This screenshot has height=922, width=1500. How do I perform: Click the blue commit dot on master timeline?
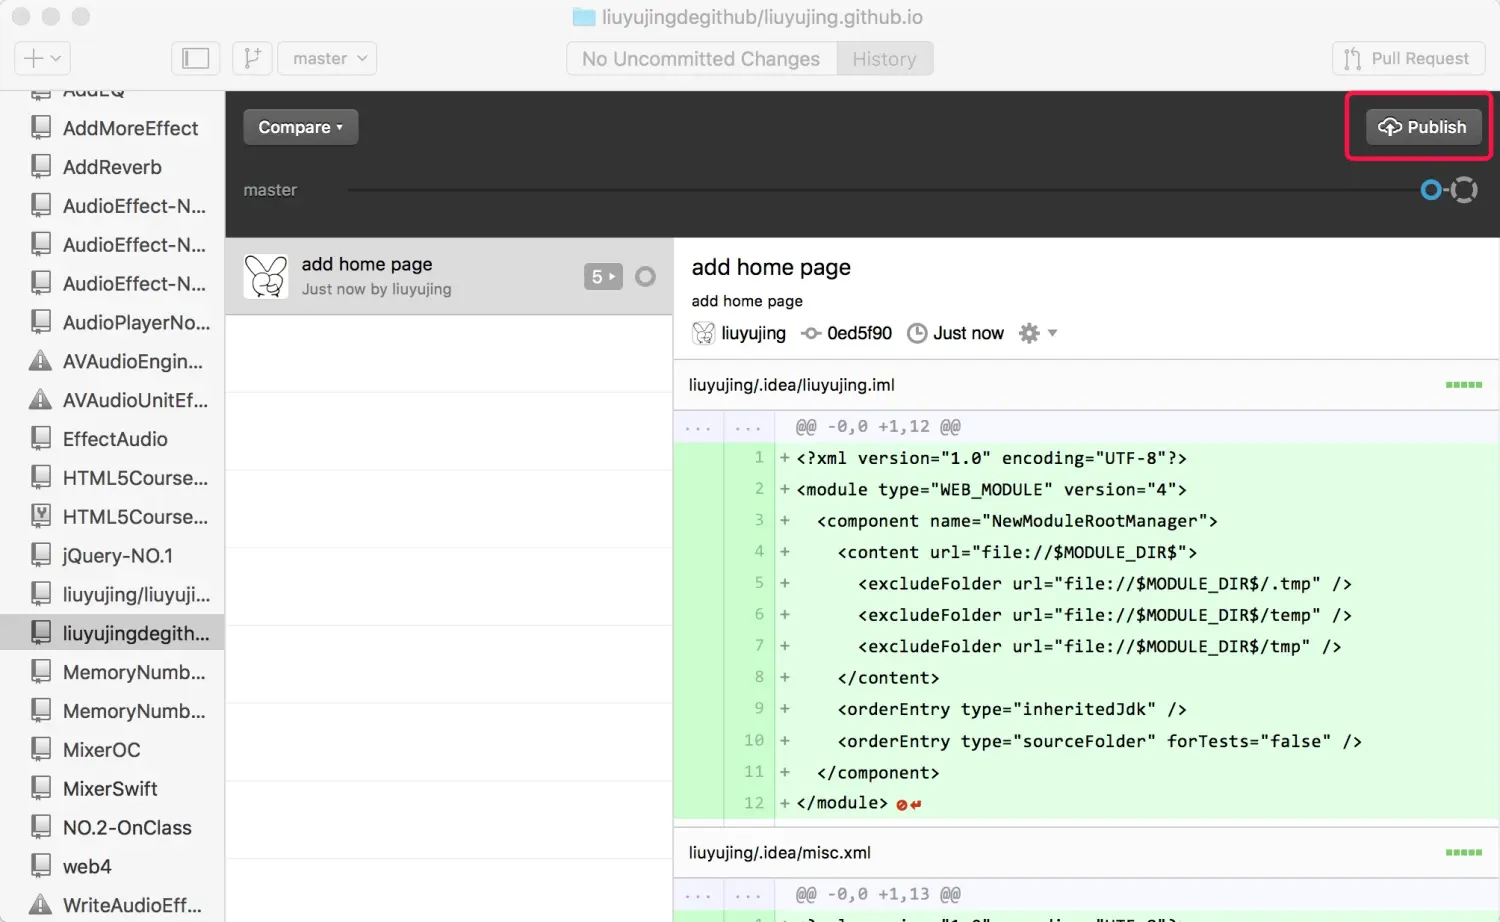tap(1431, 190)
